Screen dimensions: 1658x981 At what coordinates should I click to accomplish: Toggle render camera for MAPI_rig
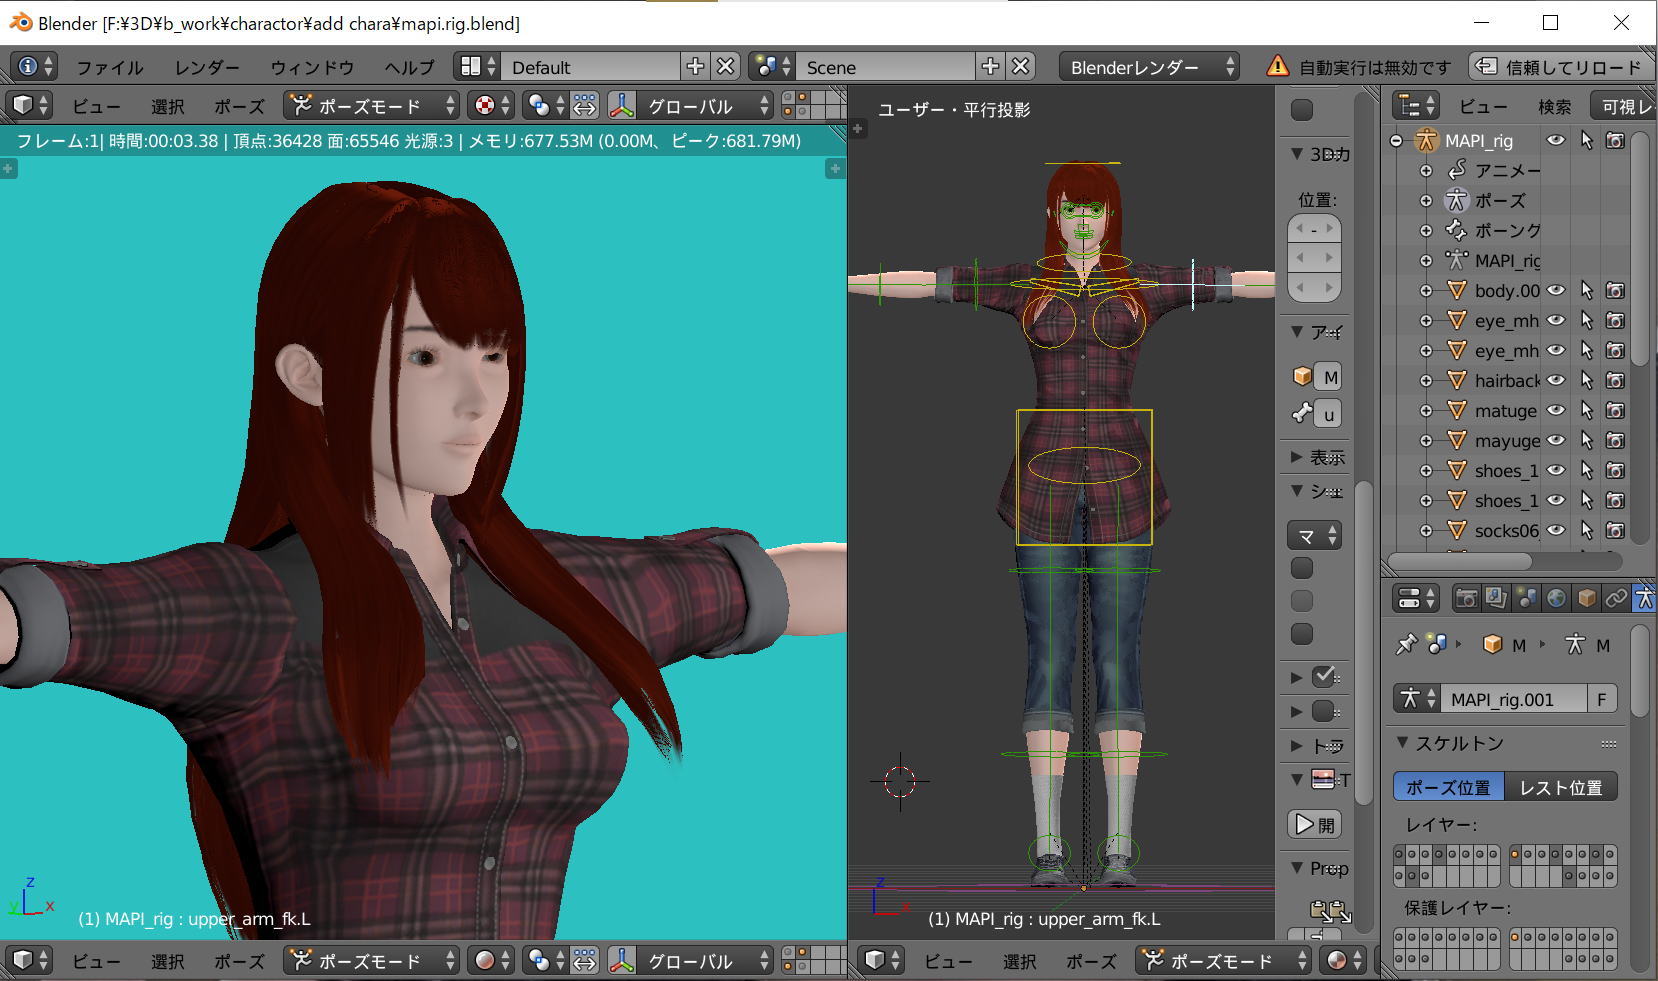(1615, 141)
